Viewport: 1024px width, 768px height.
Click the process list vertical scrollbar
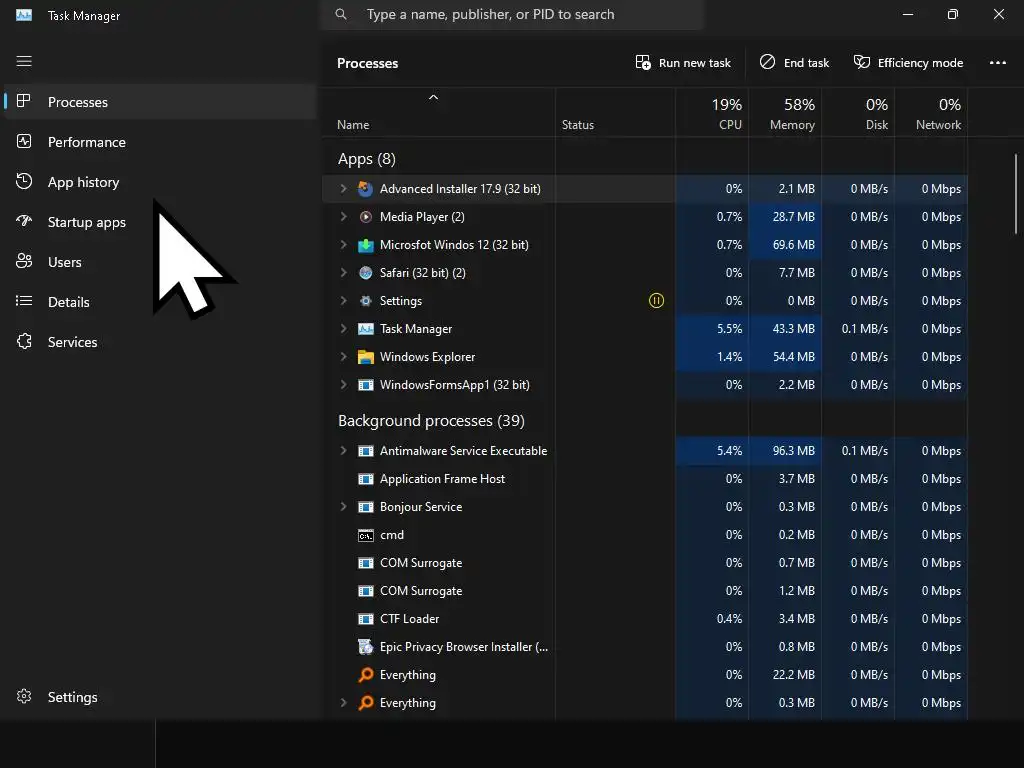point(1016,194)
